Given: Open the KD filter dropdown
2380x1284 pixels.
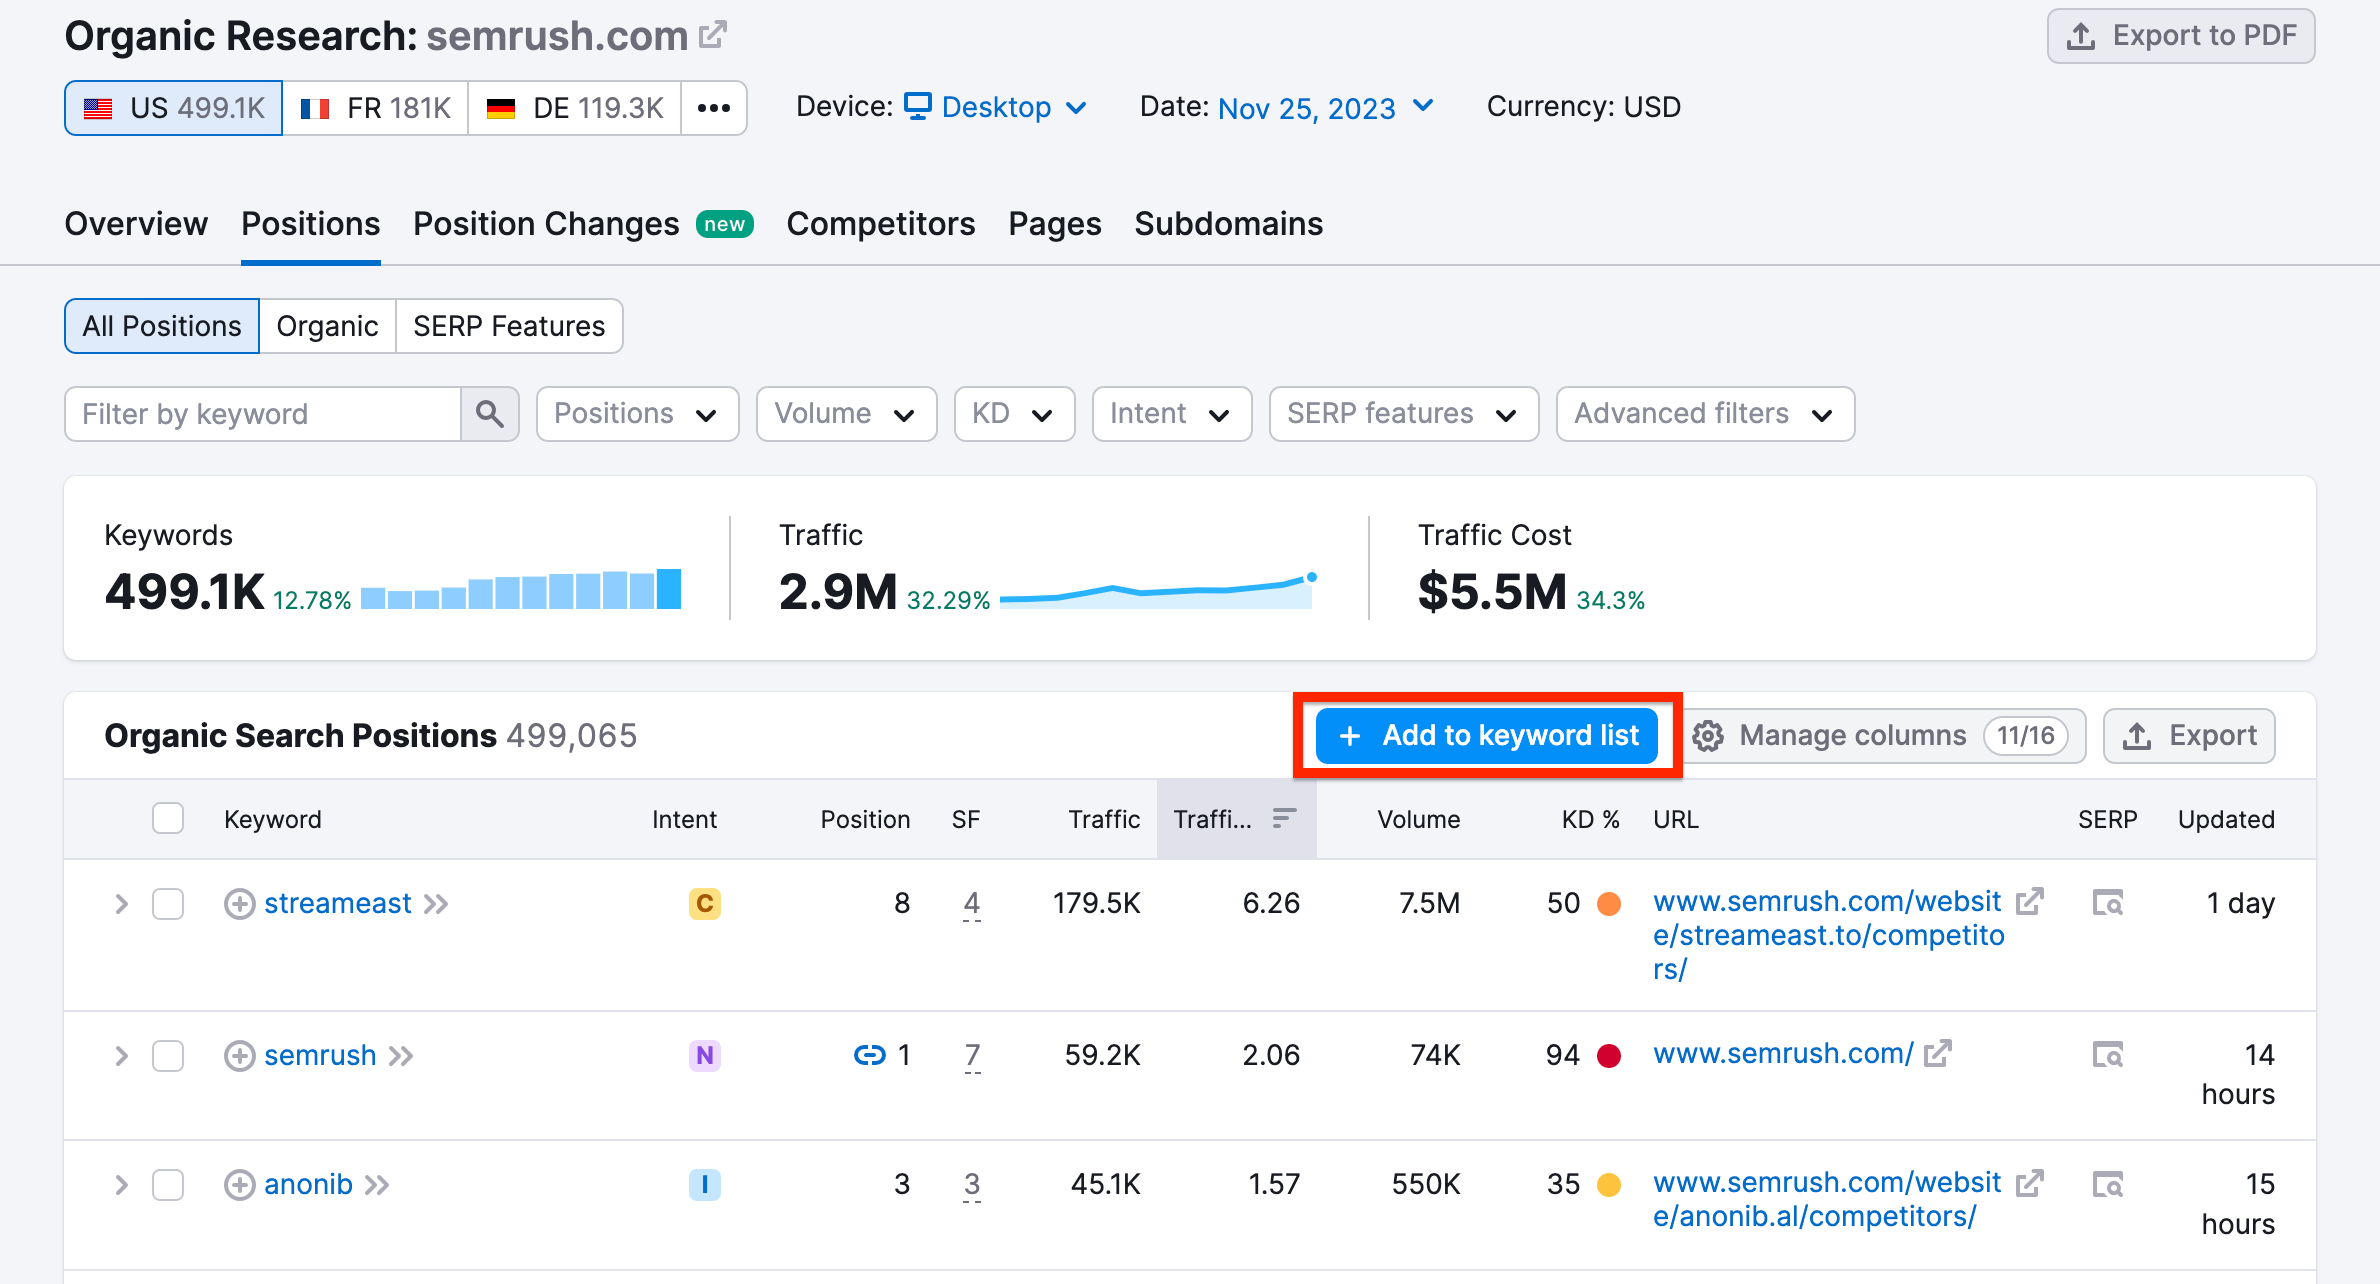Looking at the screenshot, I should click(x=1014, y=414).
